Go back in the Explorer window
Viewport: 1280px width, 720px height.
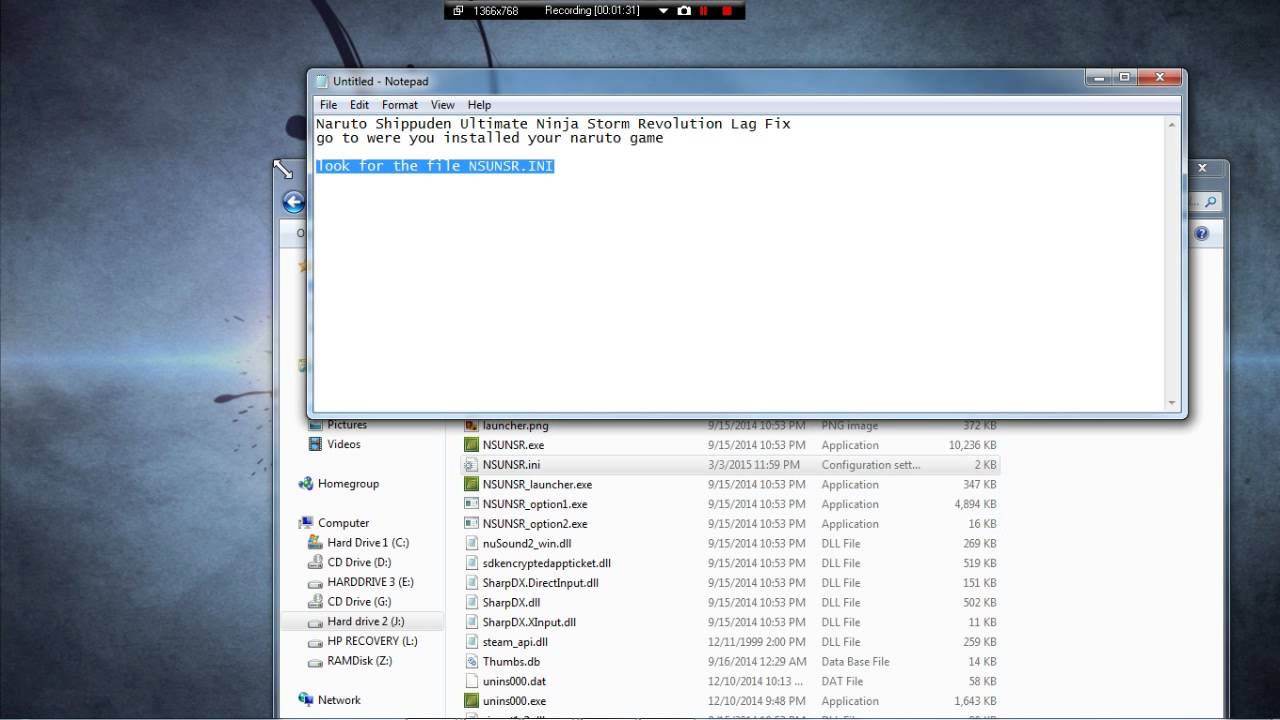pos(293,203)
